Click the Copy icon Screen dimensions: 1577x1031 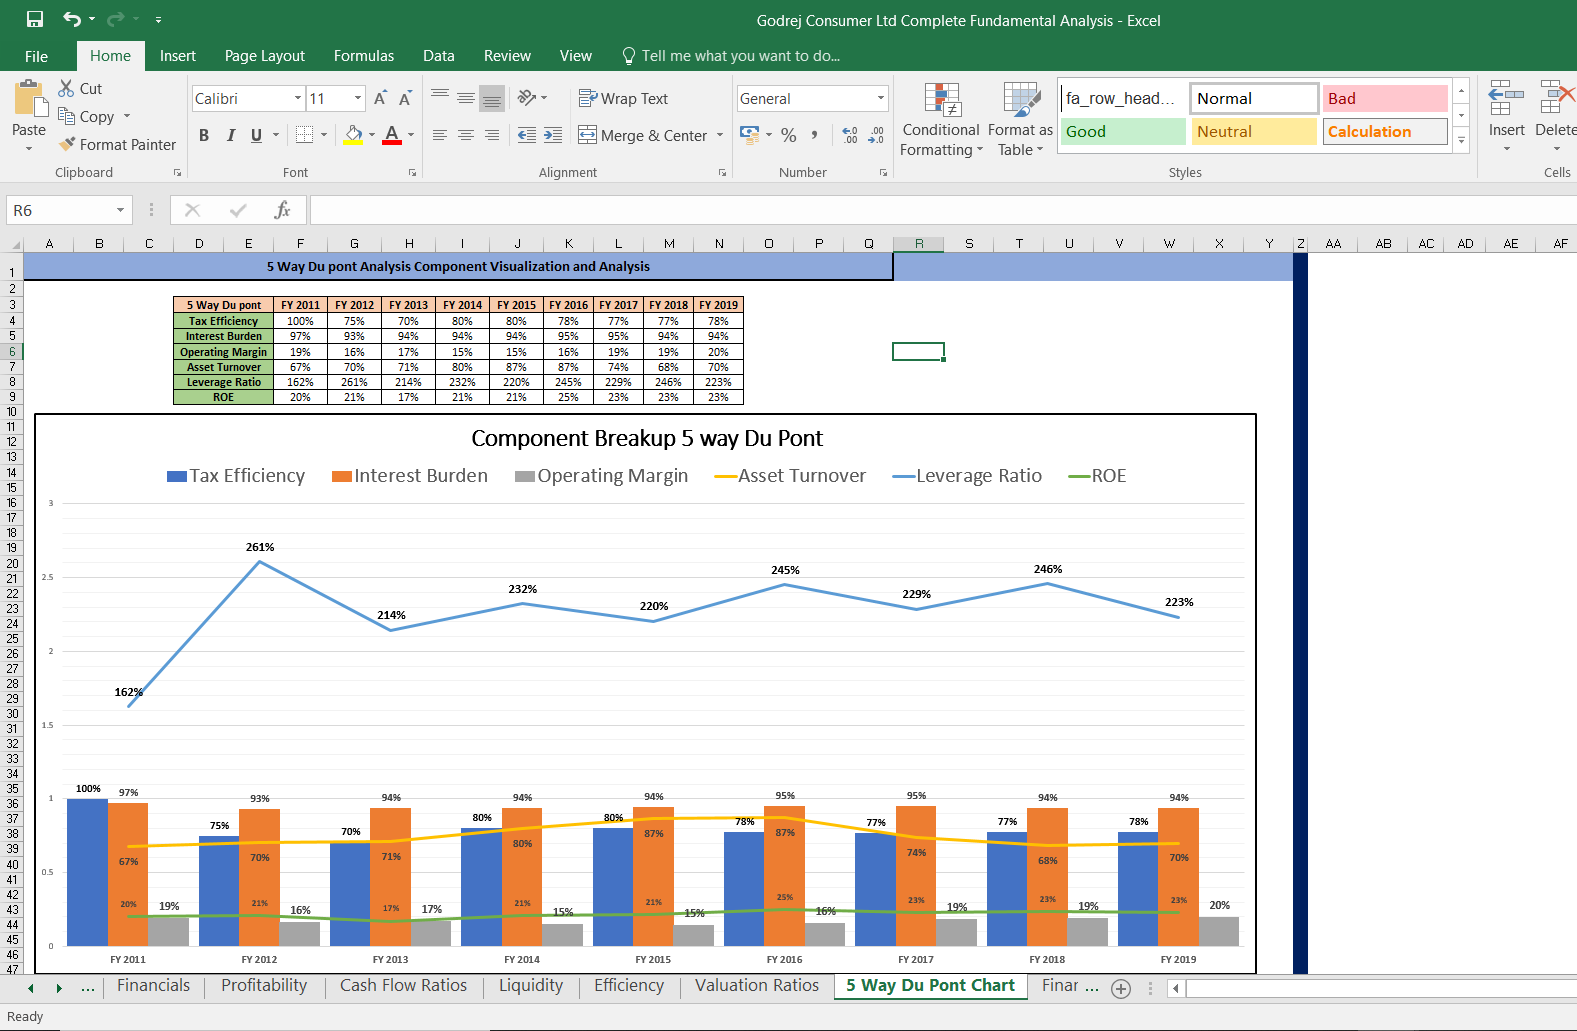tap(66, 116)
